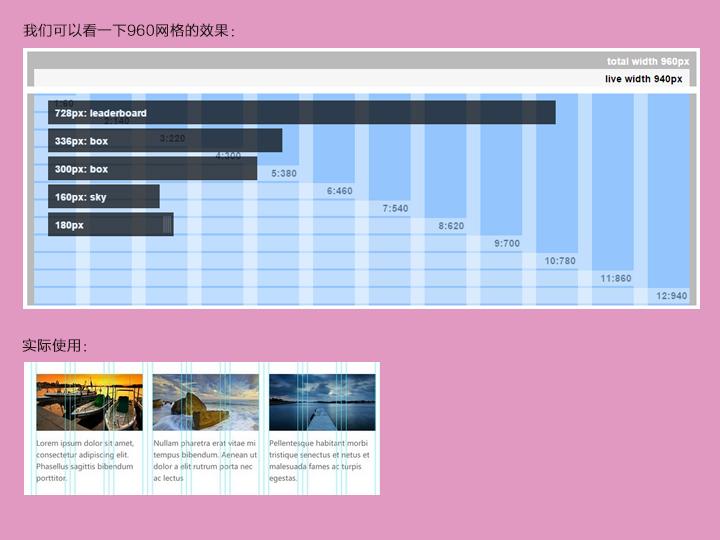Click the '12:940' column label

click(x=672, y=296)
